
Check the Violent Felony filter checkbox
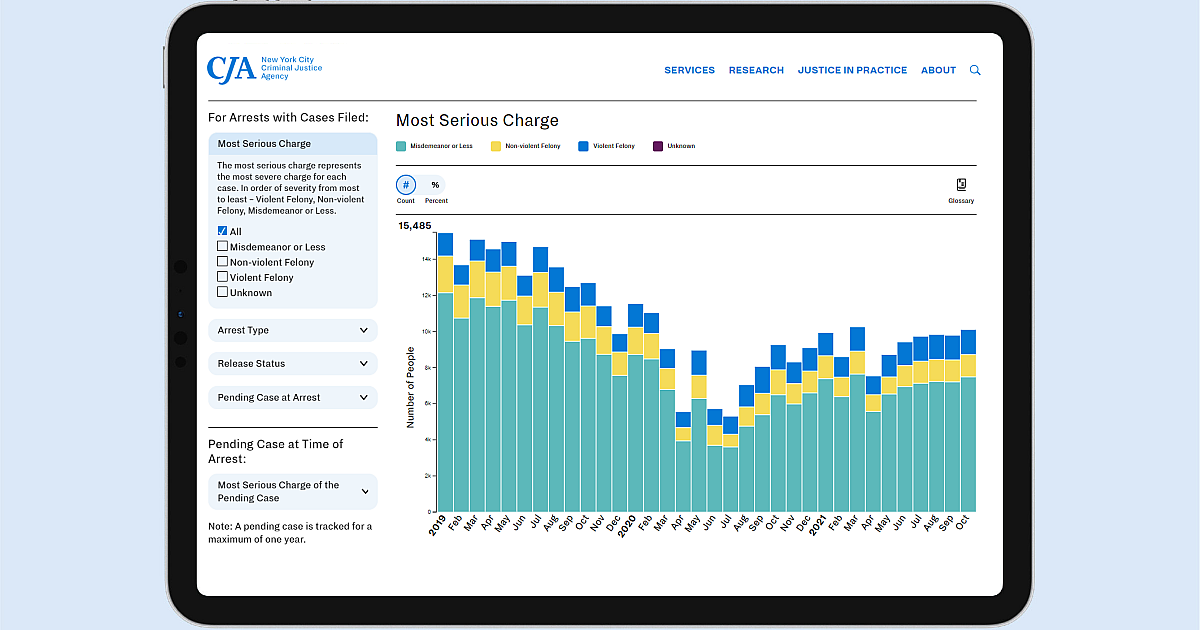(x=220, y=277)
